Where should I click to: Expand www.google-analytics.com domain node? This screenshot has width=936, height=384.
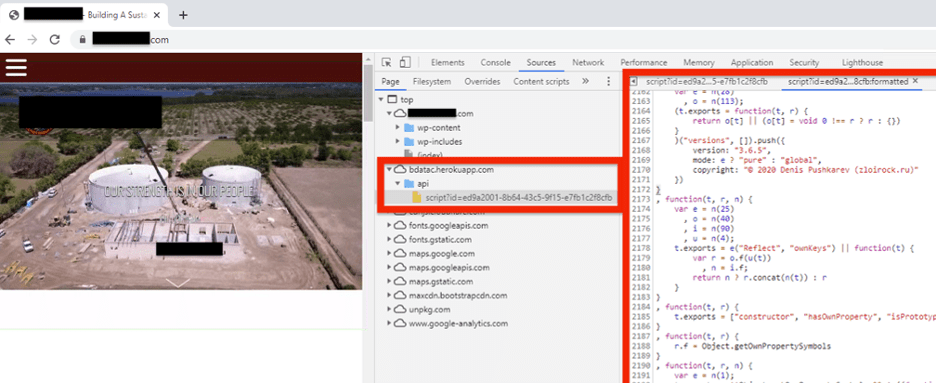(x=390, y=324)
